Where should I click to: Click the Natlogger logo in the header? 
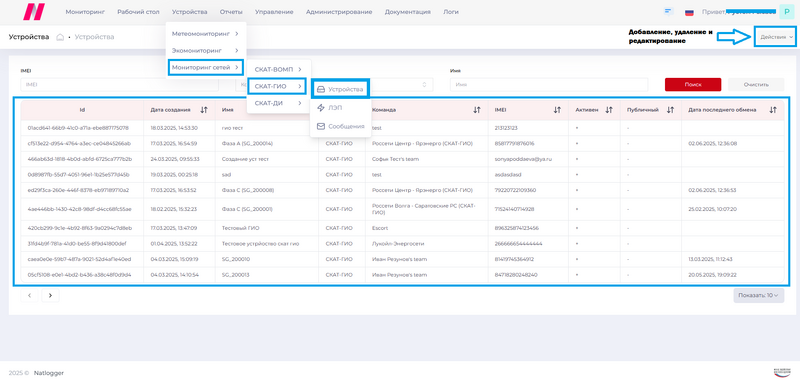pyautogui.click(x=34, y=11)
